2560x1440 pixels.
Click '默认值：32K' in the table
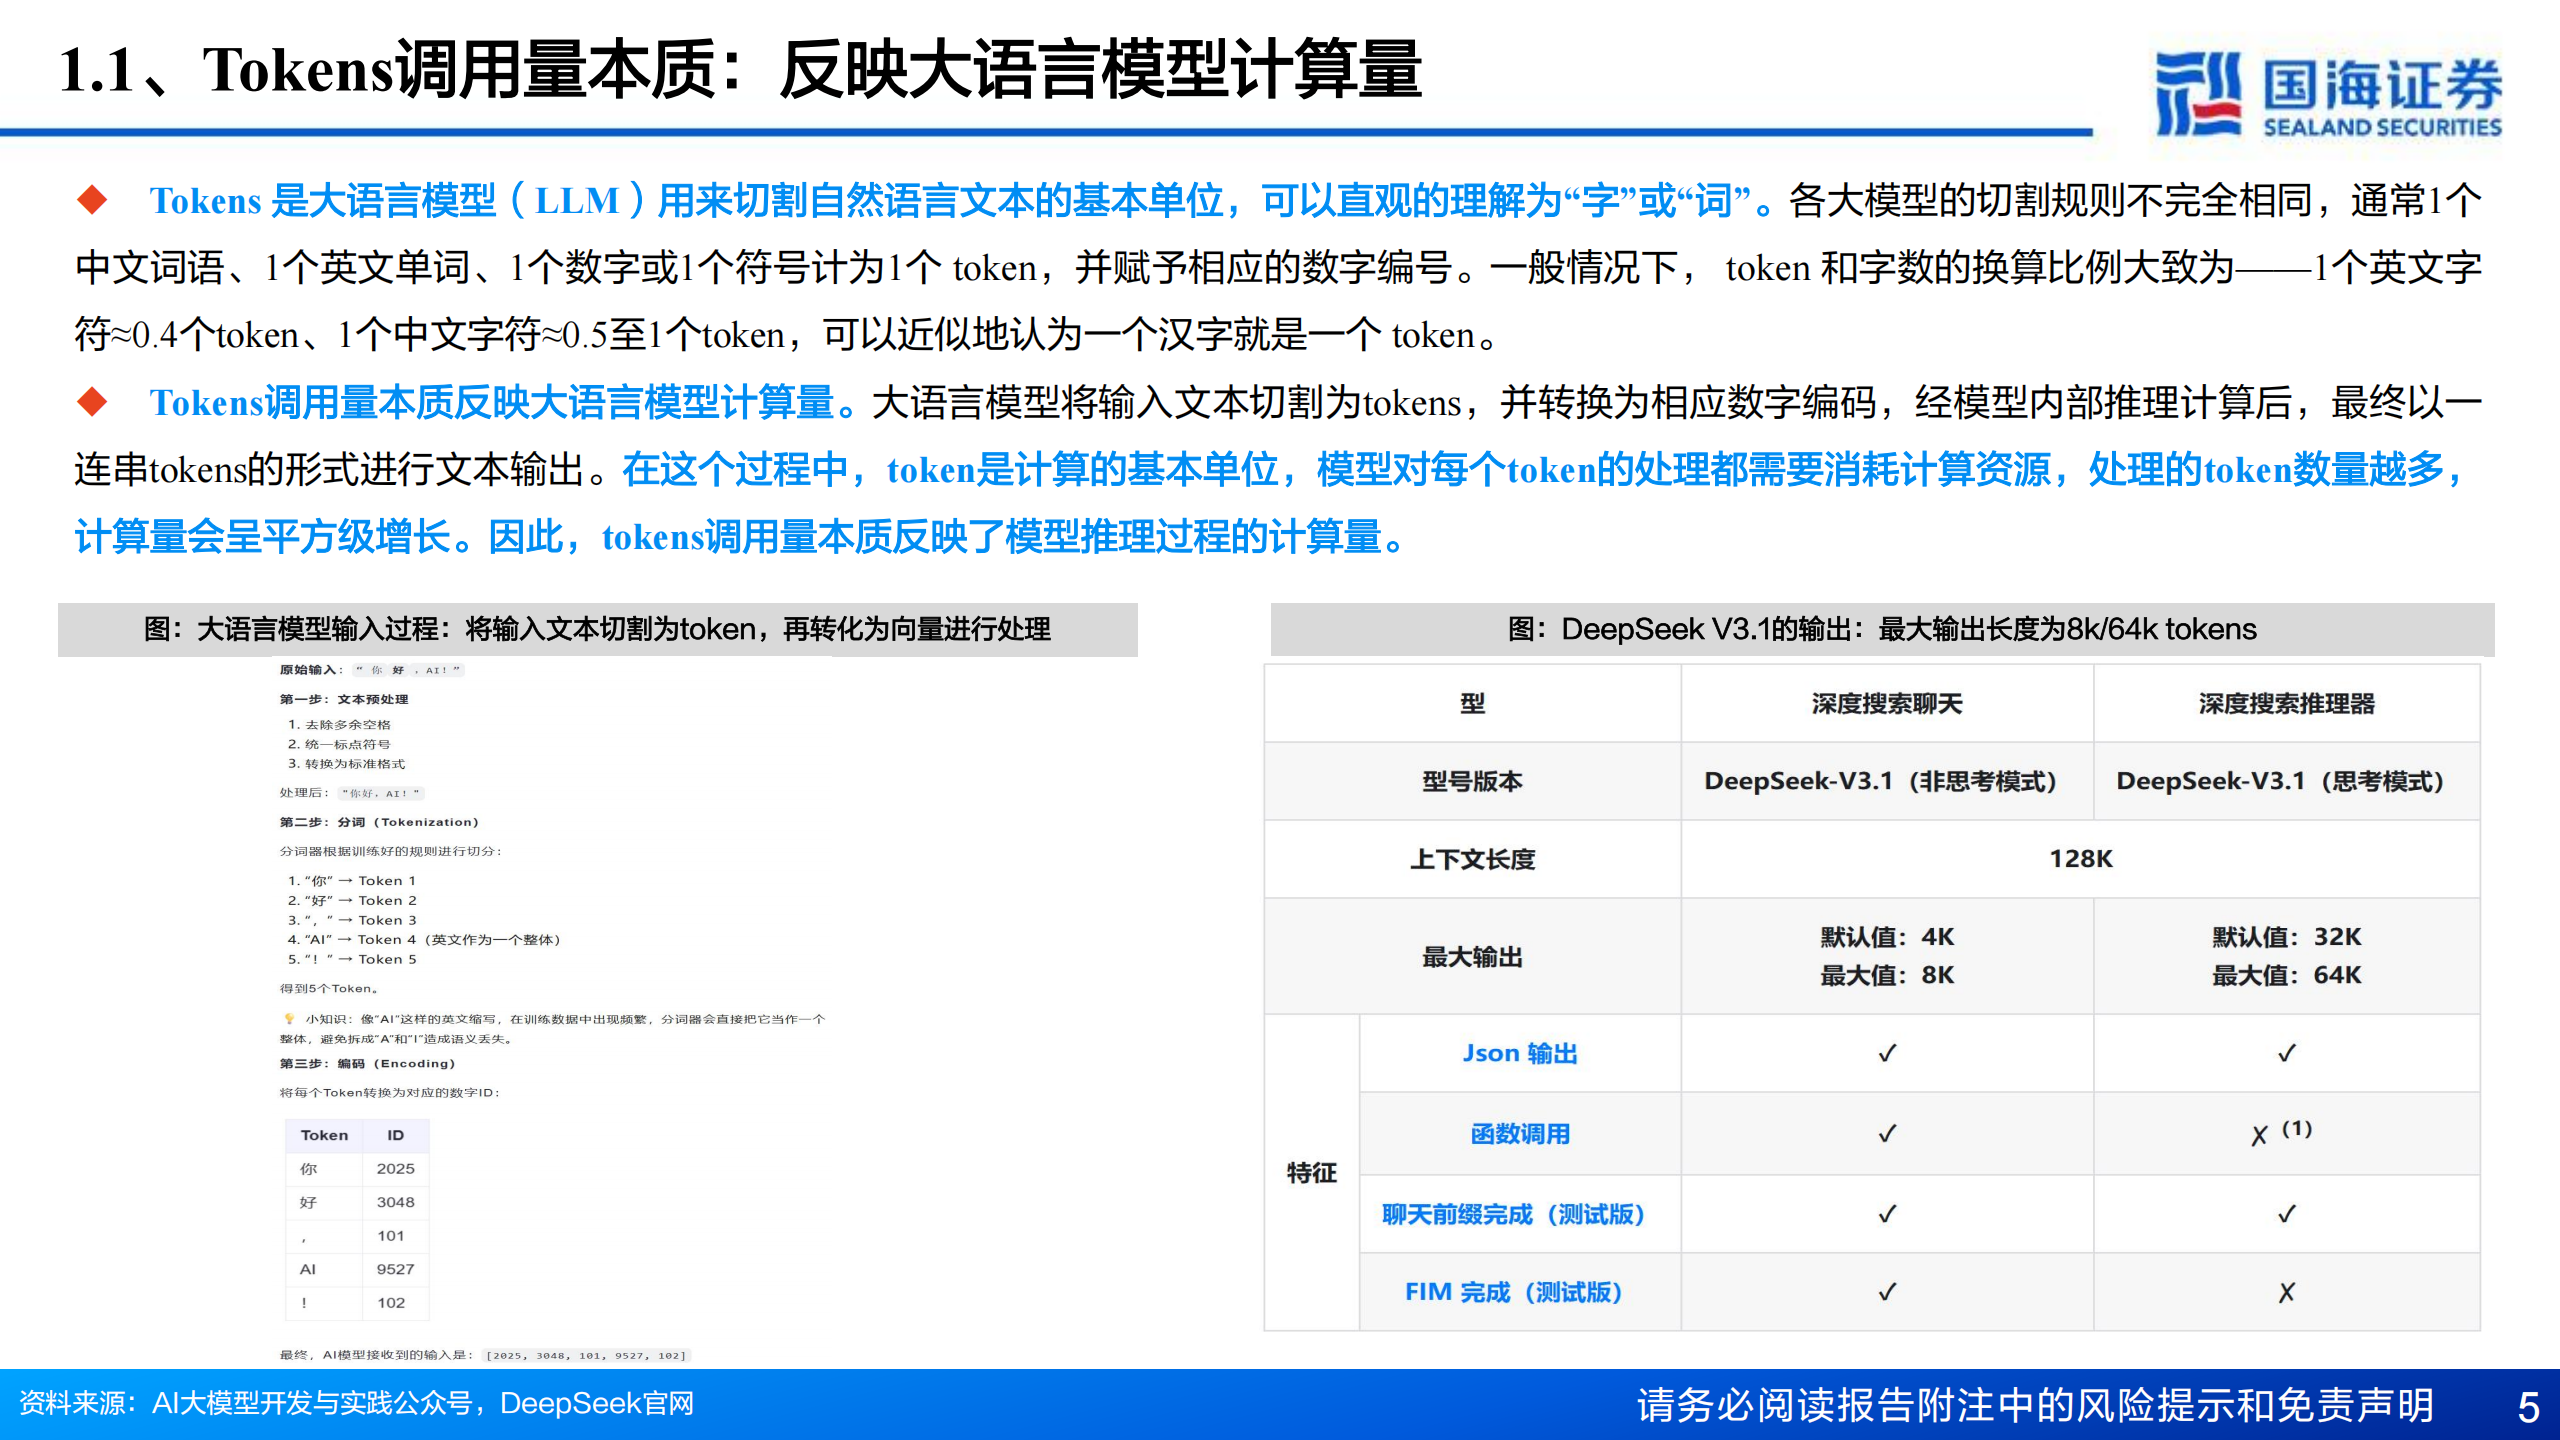pos(2286,937)
